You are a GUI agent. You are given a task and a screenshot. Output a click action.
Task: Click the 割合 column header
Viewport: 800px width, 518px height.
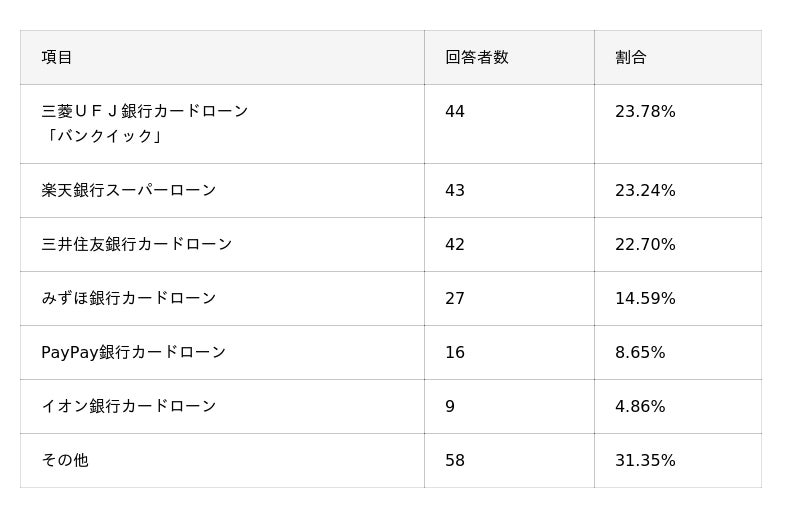click(631, 57)
